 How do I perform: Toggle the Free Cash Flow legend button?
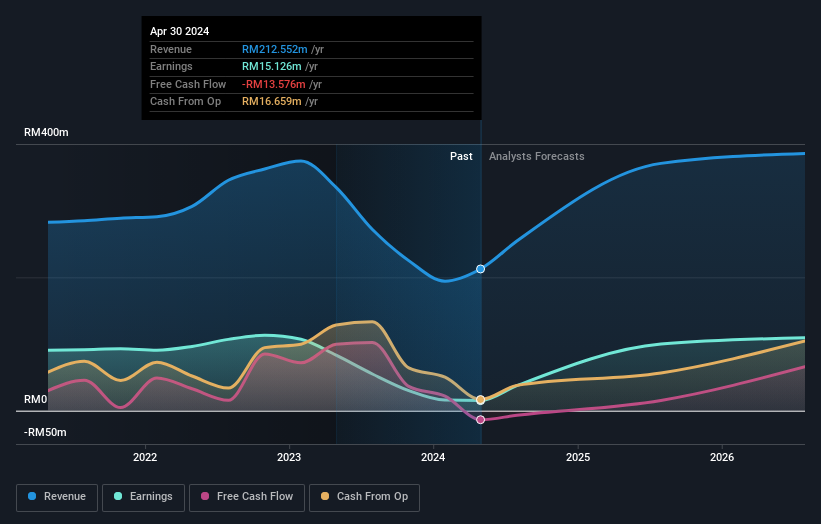click(247, 497)
